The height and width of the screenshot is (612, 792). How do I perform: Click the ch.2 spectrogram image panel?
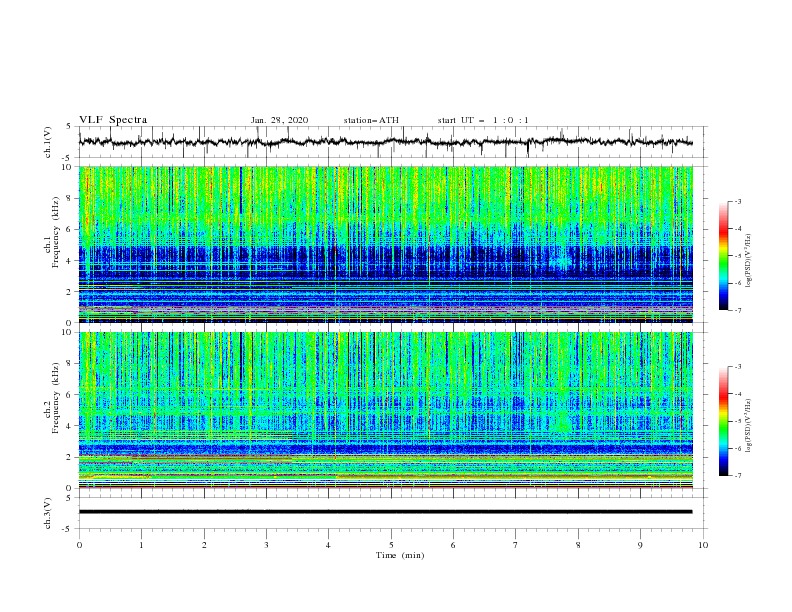click(x=385, y=410)
